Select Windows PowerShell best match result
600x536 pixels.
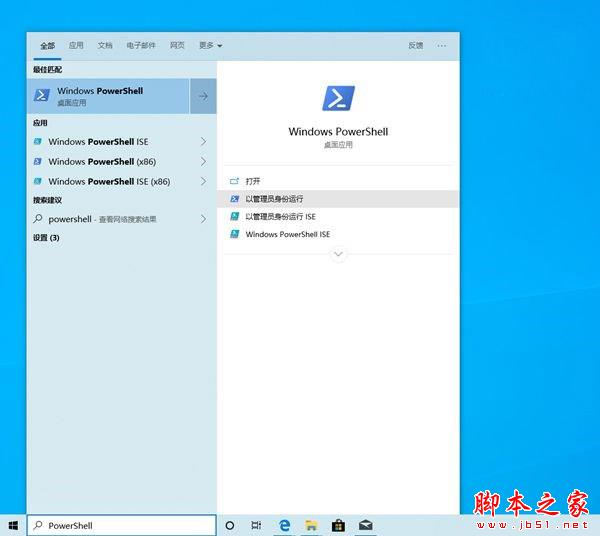(108, 96)
